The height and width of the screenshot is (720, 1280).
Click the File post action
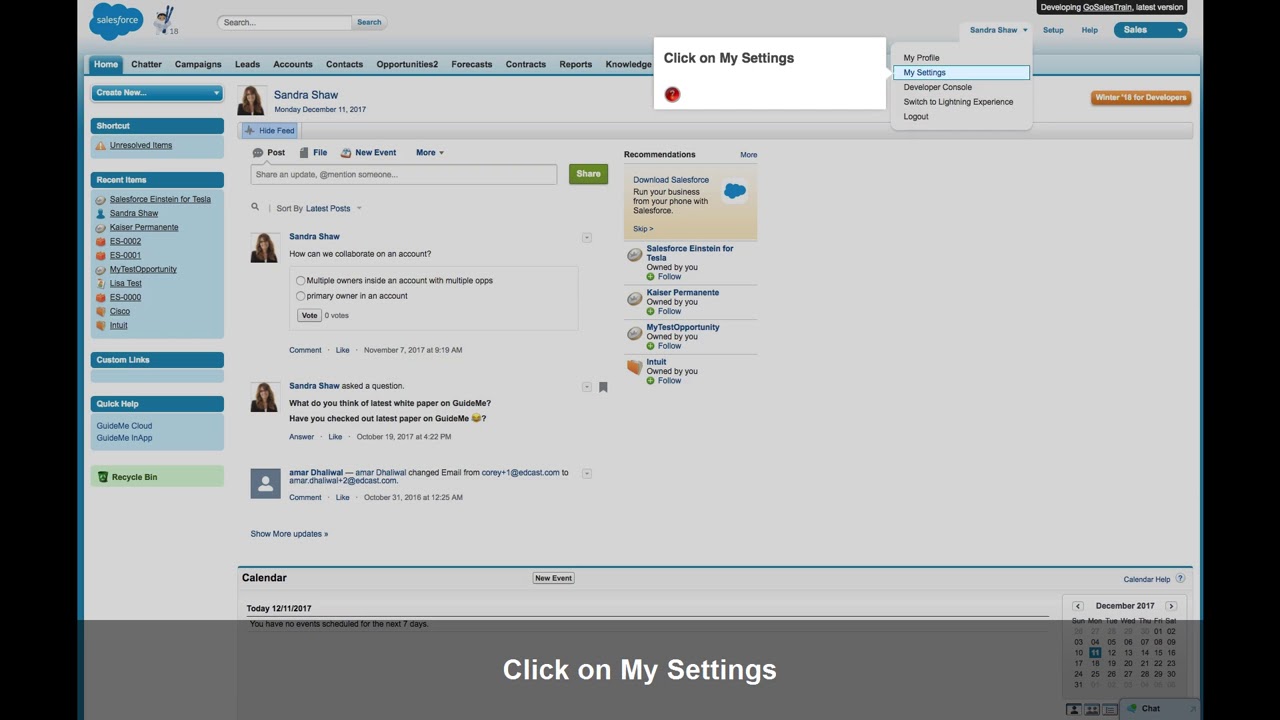click(313, 153)
